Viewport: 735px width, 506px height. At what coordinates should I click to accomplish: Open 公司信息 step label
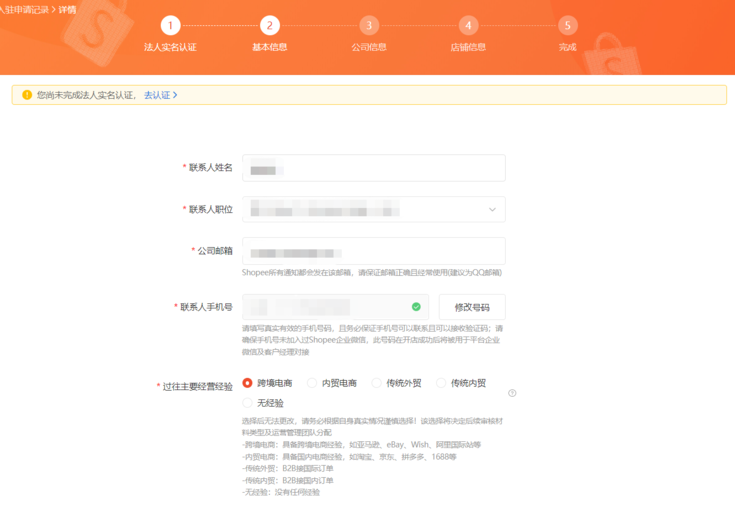click(x=369, y=47)
